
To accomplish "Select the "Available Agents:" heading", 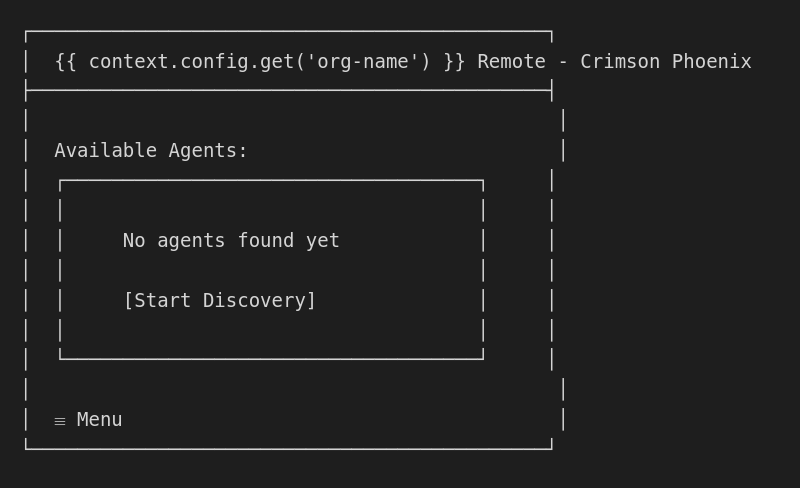I will (x=151, y=151).
